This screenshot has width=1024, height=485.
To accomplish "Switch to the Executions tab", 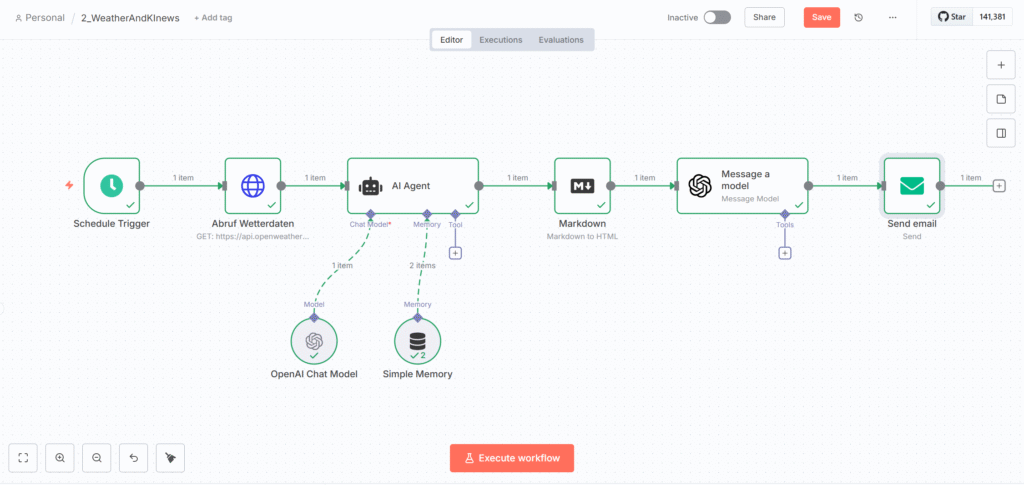I will pyautogui.click(x=500, y=40).
